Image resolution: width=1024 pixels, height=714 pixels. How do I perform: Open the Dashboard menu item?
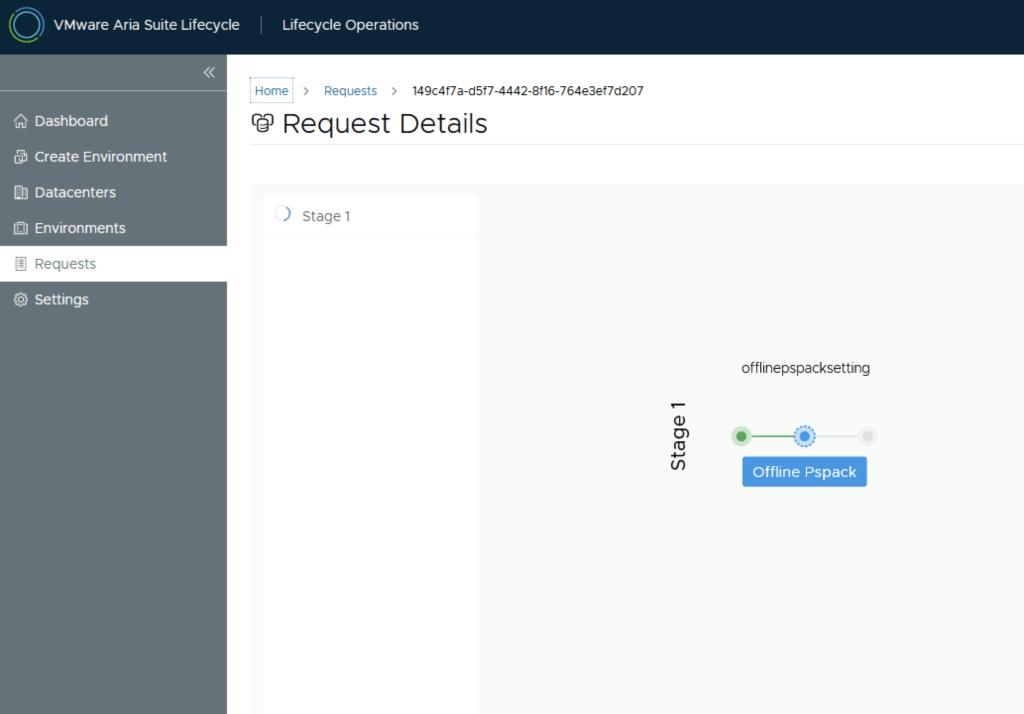[x=71, y=121]
